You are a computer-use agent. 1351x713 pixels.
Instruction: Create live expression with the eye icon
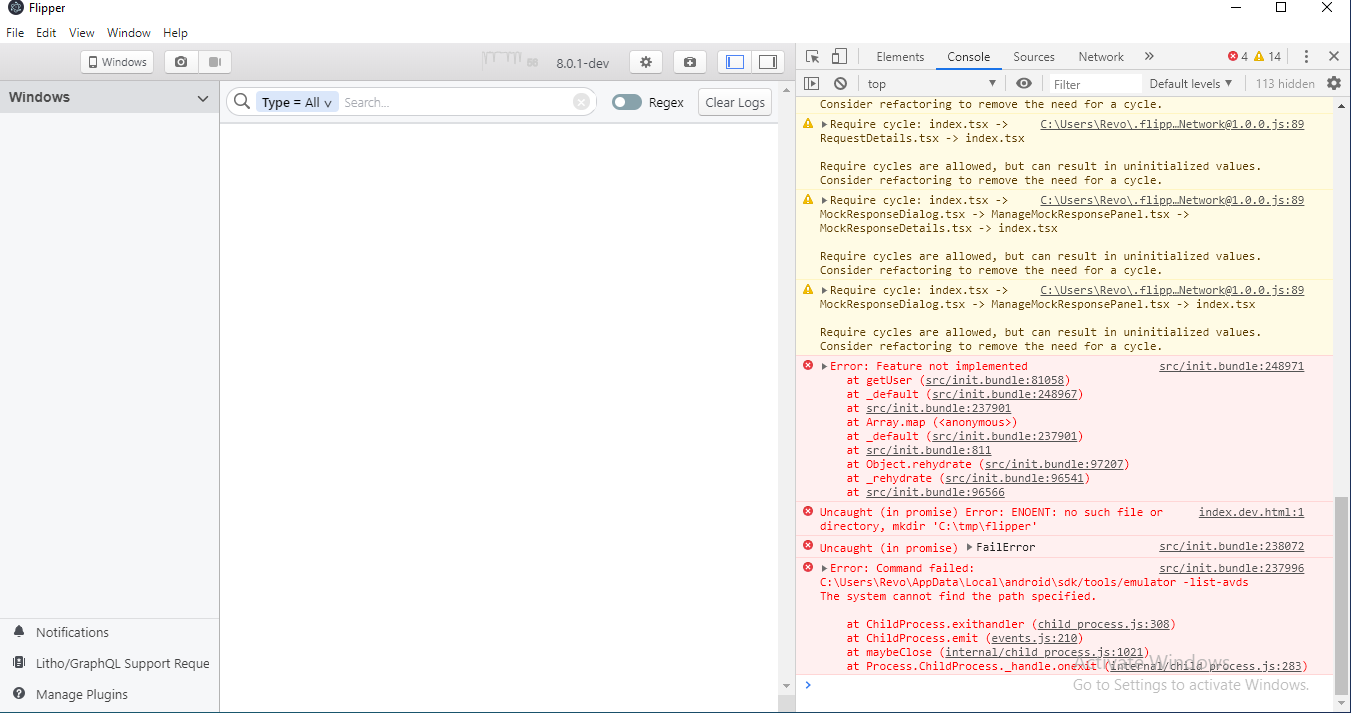(x=1021, y=83)
